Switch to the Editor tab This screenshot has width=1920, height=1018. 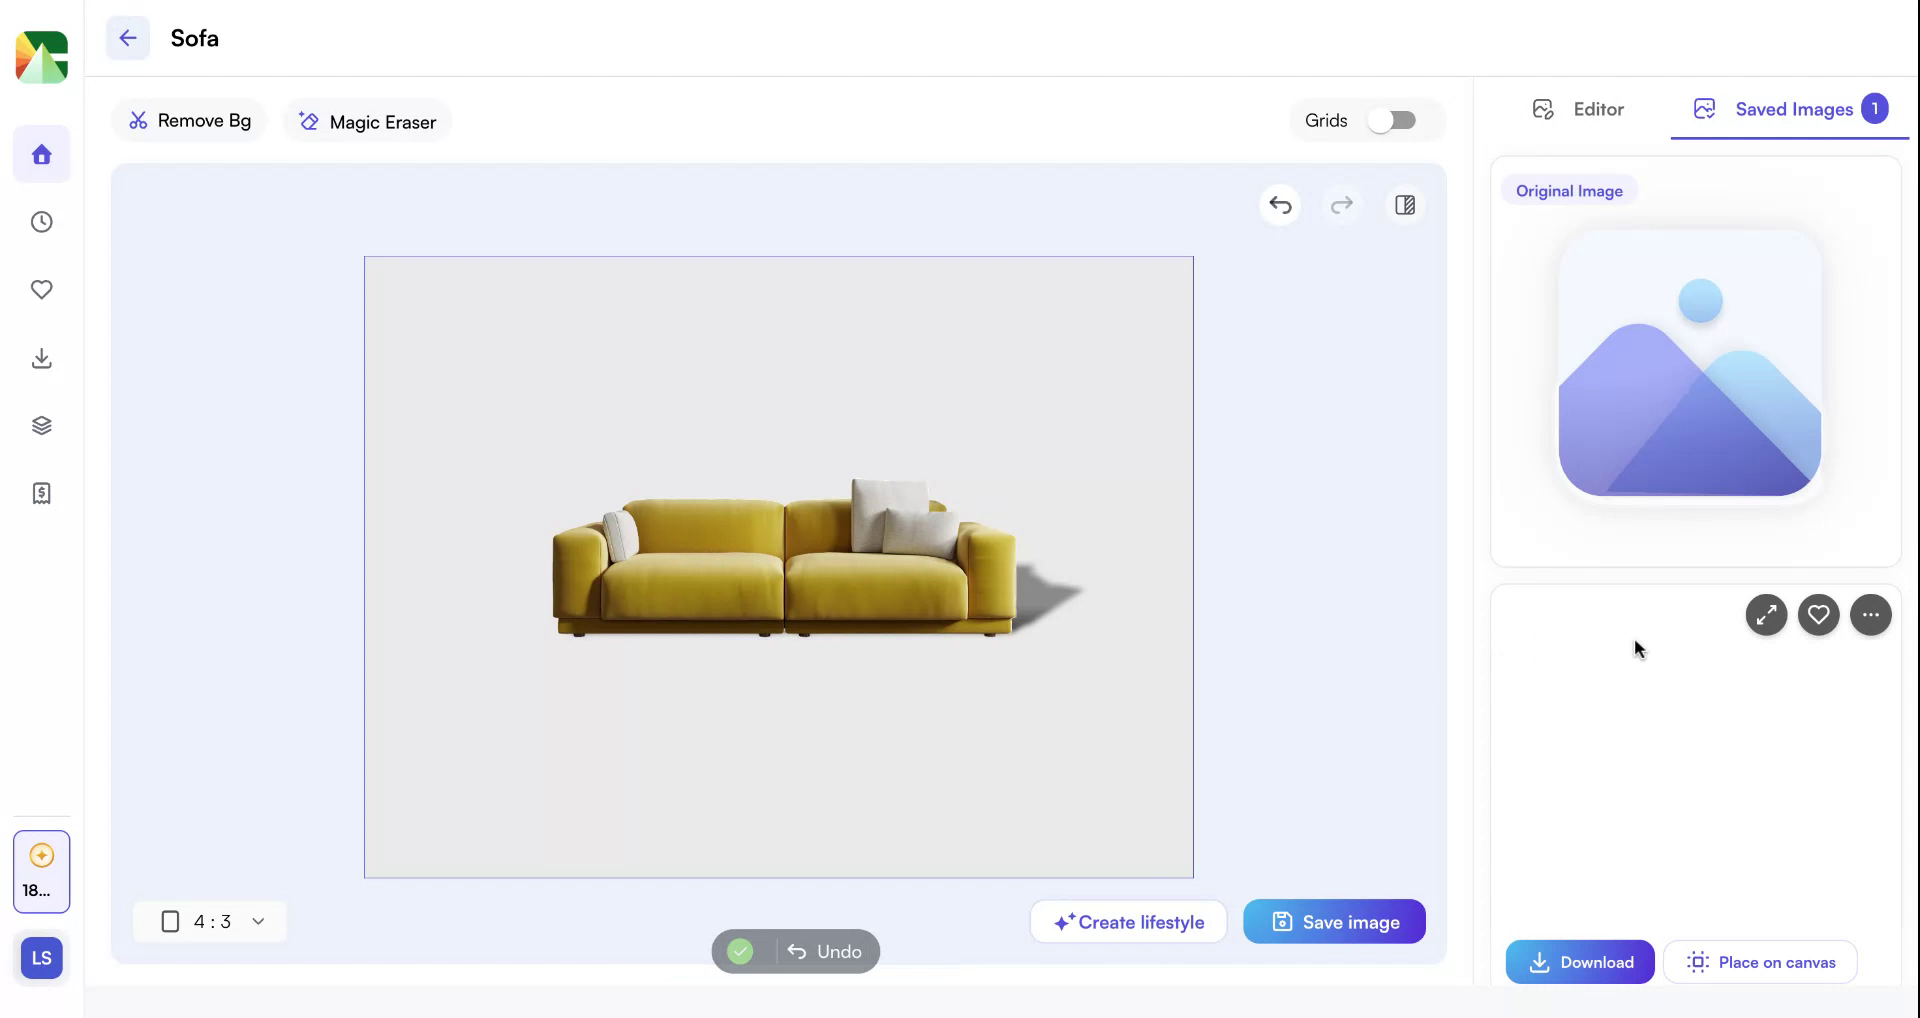pyautogui.click(x=1578, y=109)
